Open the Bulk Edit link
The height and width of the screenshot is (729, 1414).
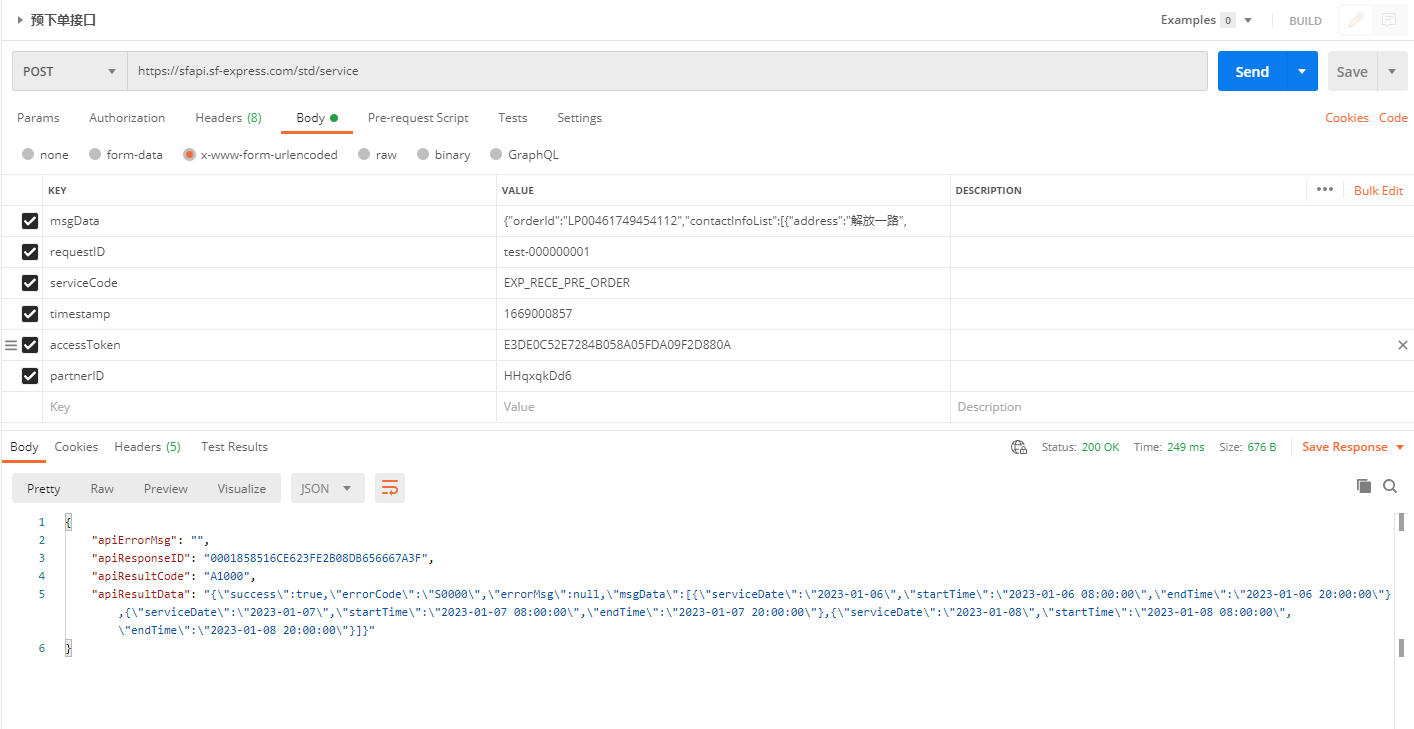(x=1378, y=190)
